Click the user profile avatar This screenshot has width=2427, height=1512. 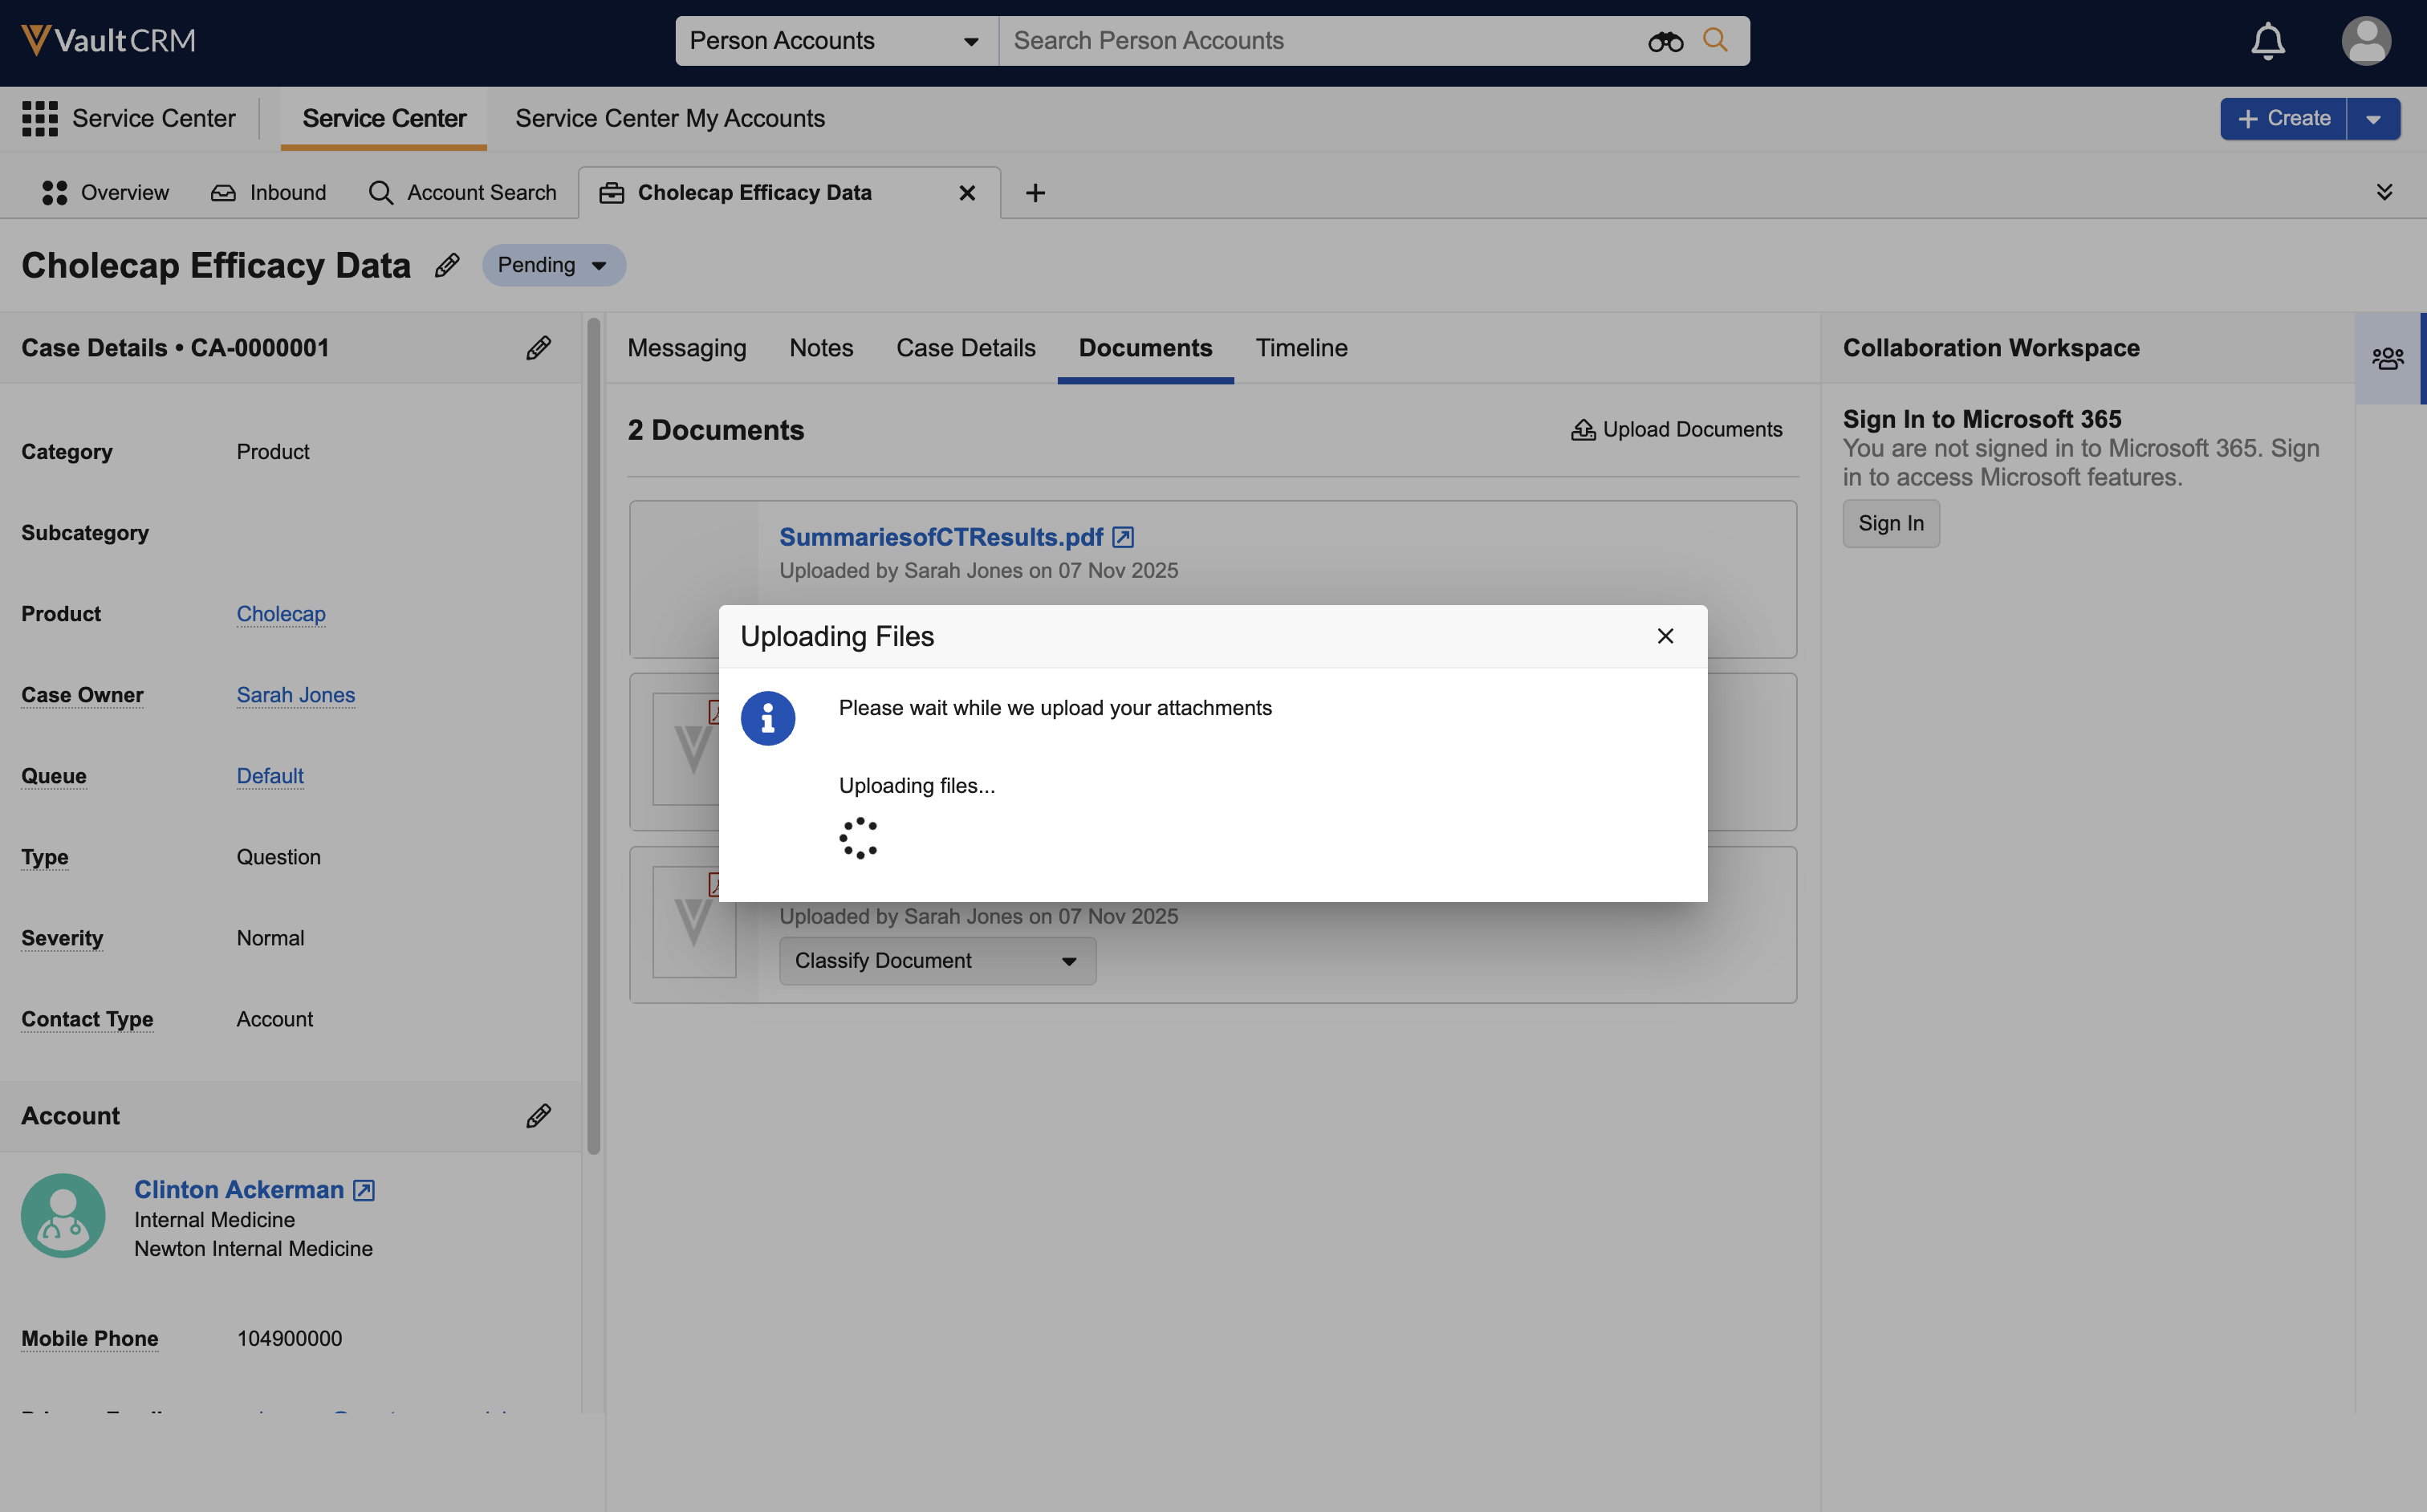tap(2365, 41)
